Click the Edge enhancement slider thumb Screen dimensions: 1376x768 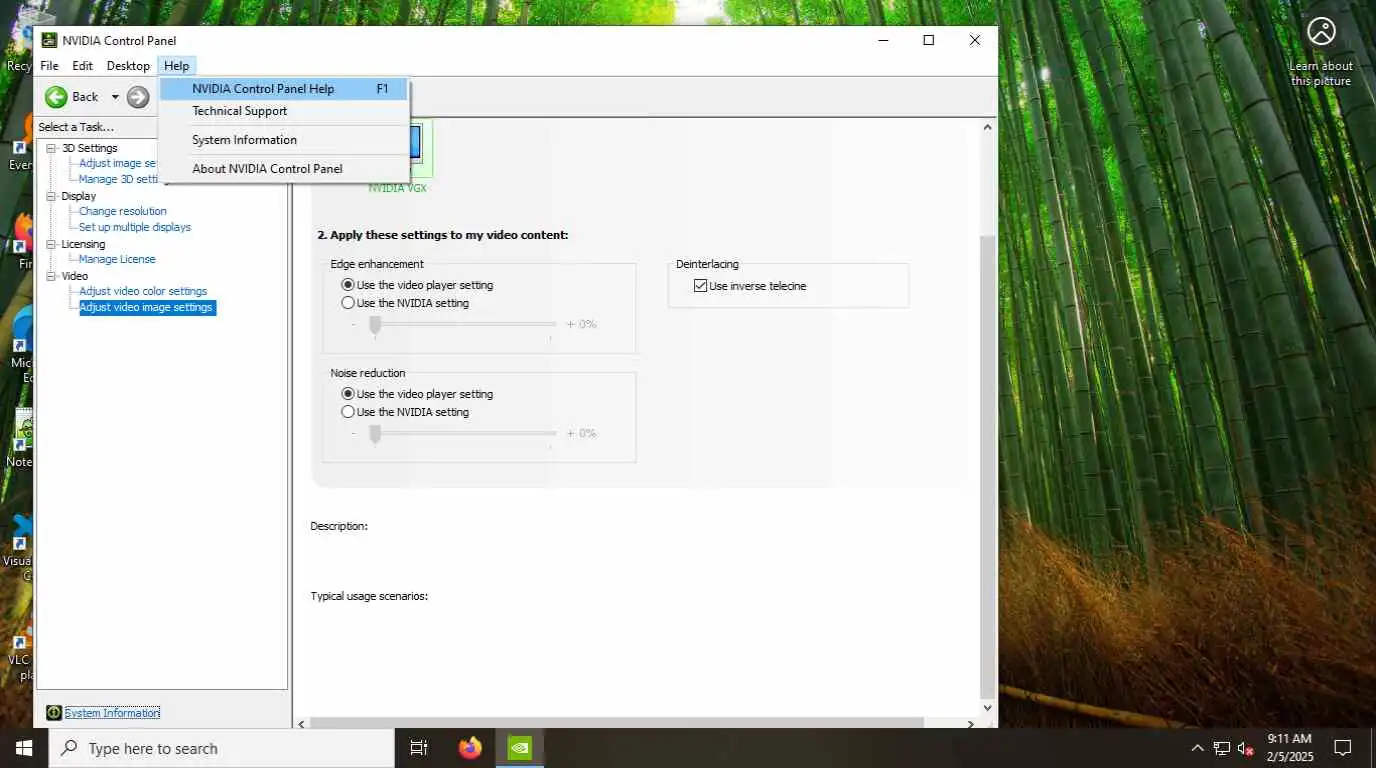coord(375,325)
